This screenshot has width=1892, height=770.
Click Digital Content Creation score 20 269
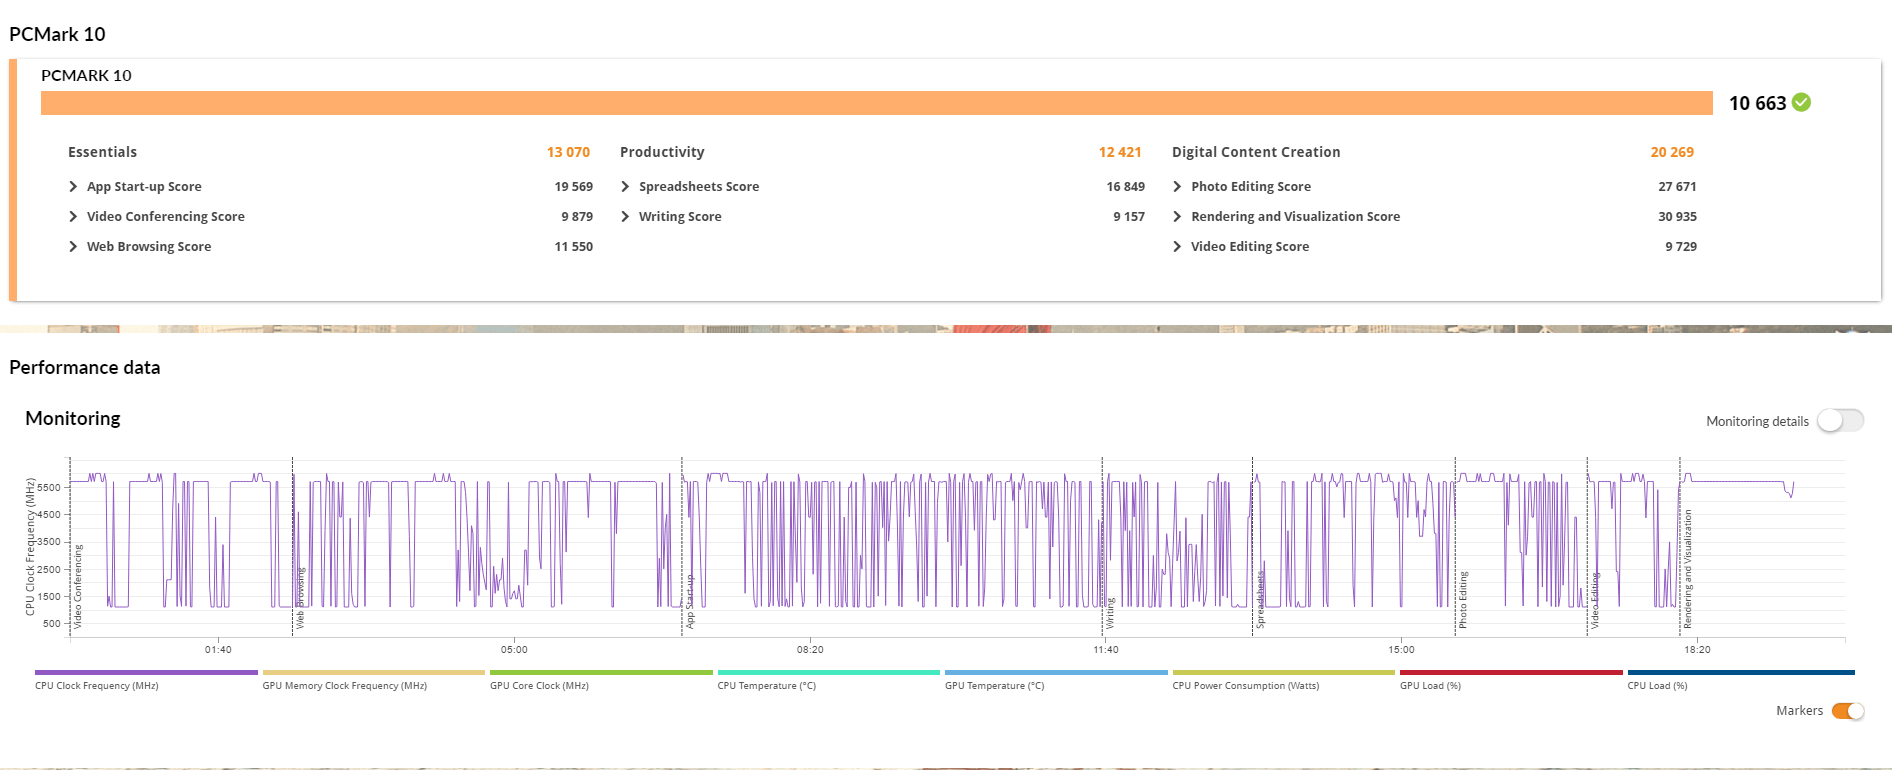click(1672, 152)
